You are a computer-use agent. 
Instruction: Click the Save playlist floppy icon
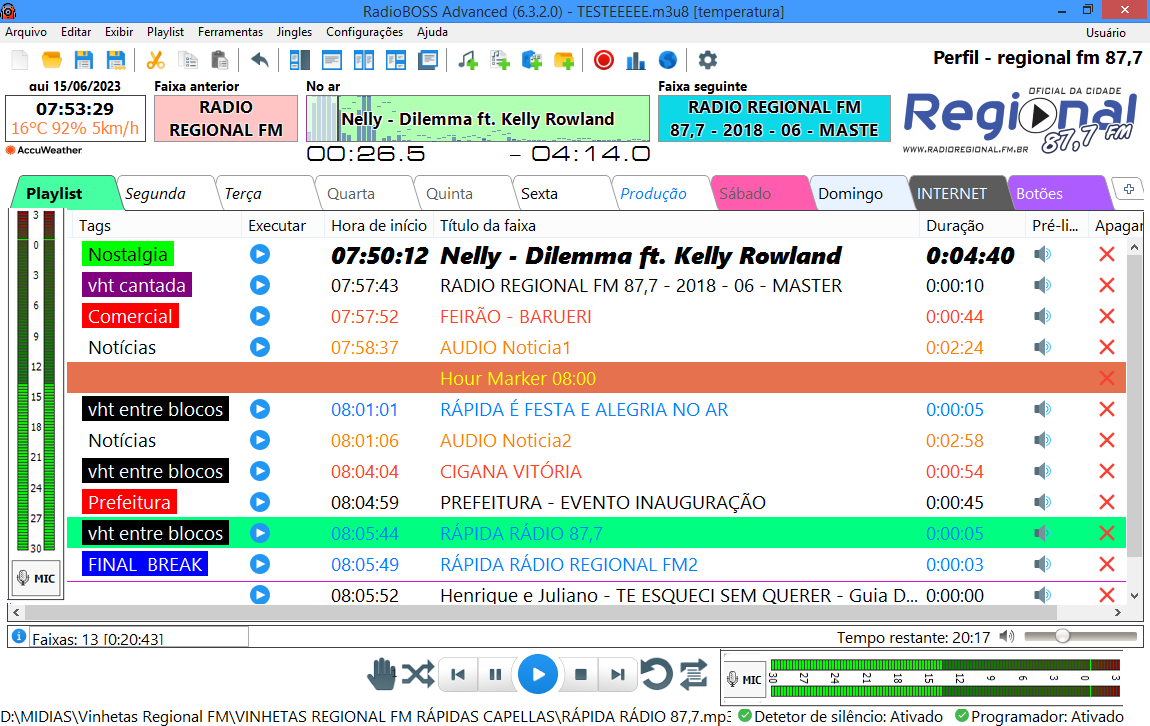(84, 60)
